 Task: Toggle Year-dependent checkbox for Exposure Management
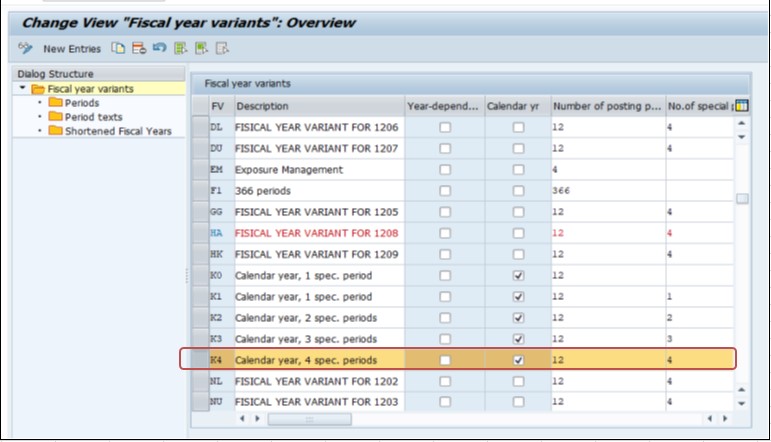[x=445, y=170]
